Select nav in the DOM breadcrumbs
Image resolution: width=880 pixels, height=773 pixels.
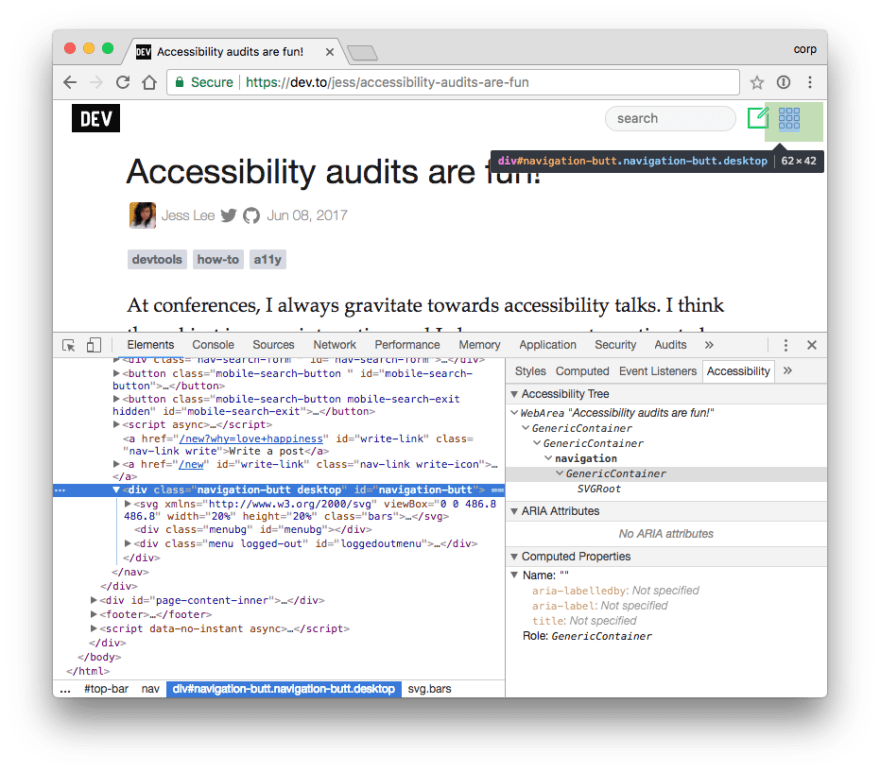150,689
